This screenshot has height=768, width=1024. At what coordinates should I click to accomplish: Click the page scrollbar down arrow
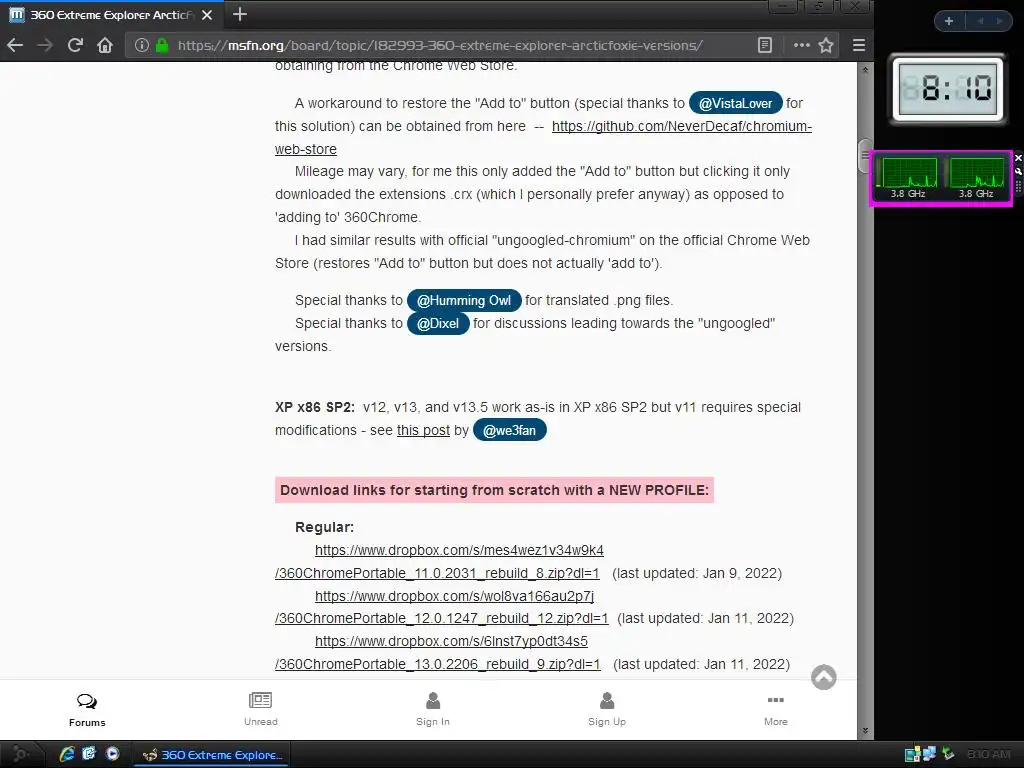click(865, 731)
